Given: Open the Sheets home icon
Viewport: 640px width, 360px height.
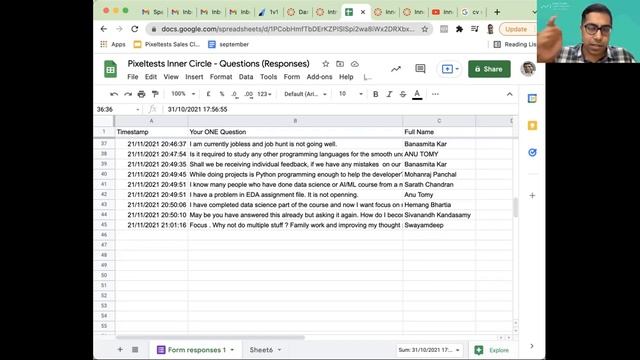Looking at the screenshot, I should tap(110, 69).
